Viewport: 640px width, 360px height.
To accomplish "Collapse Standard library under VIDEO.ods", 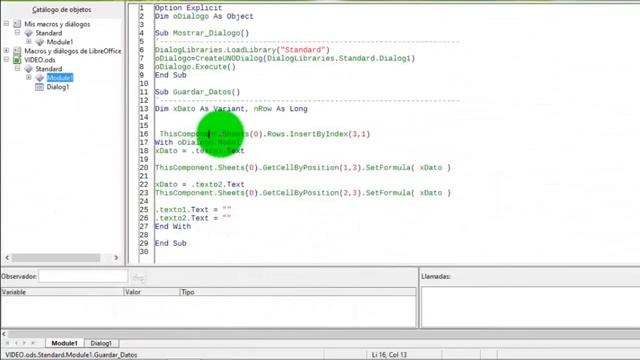I will [18, 69].
